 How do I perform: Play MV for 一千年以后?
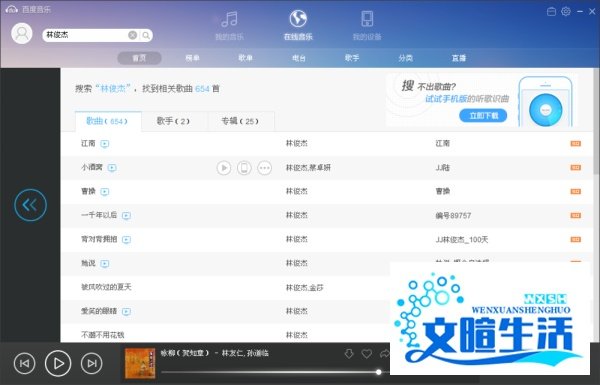pos(126,216)
